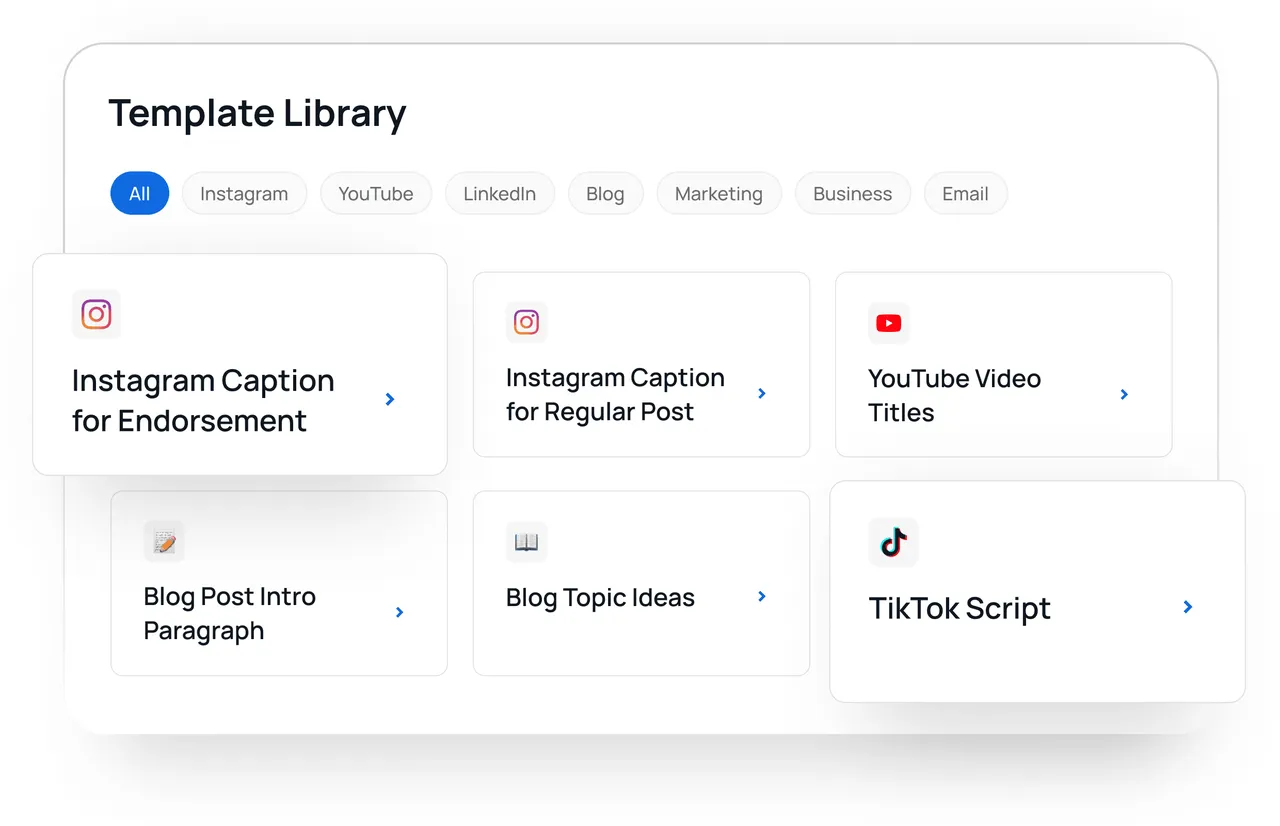This screenshot has height=826, width=1280.
Task: Filter by the Business category
Action: click(853, 193)
